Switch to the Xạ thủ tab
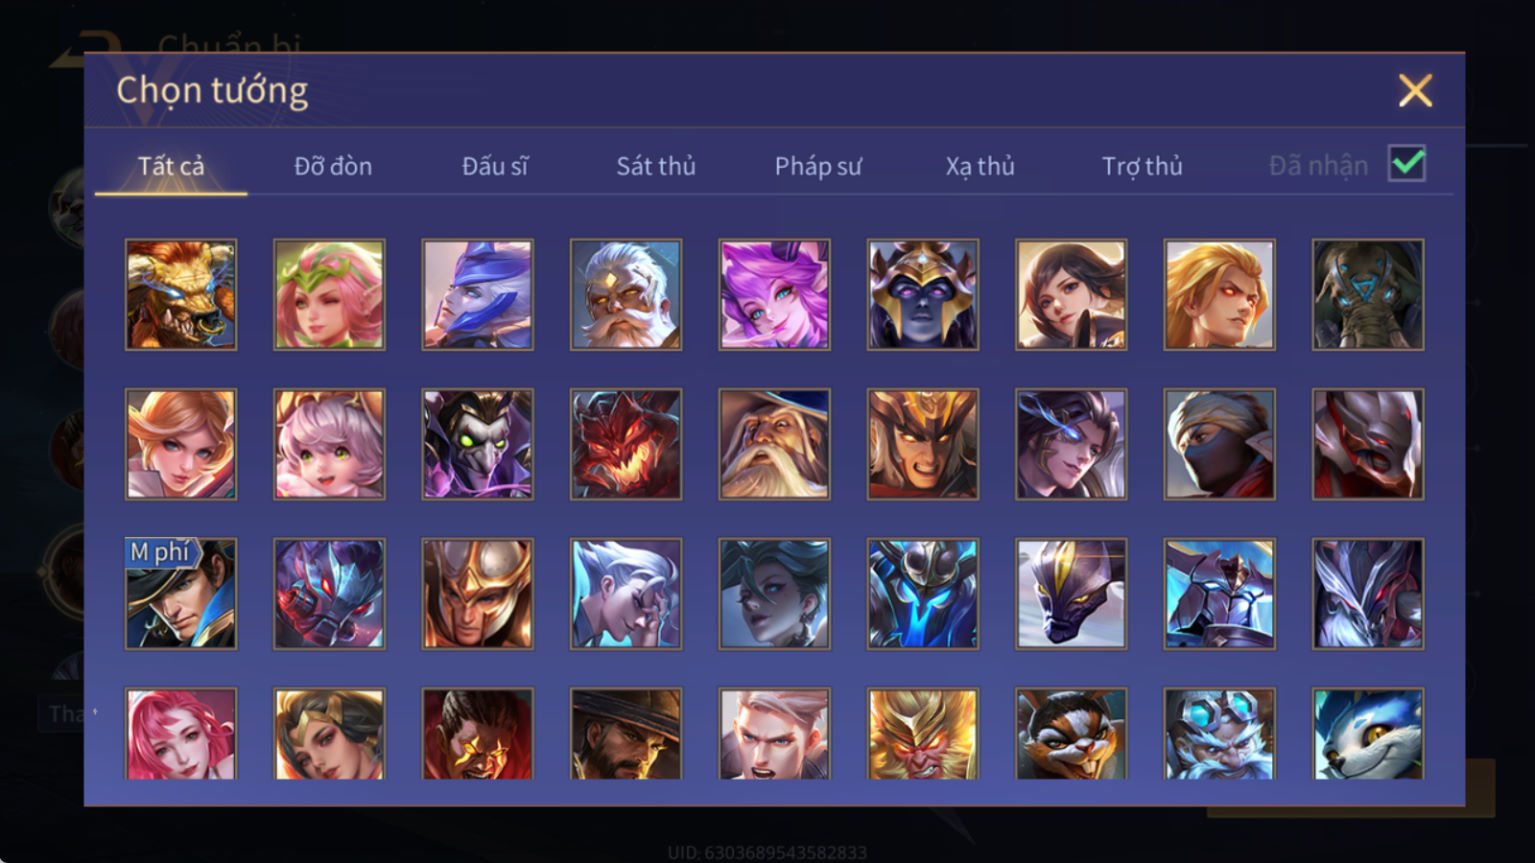Image resolution: width=1535 pixels, height=863 pixels. pos(980,166)
